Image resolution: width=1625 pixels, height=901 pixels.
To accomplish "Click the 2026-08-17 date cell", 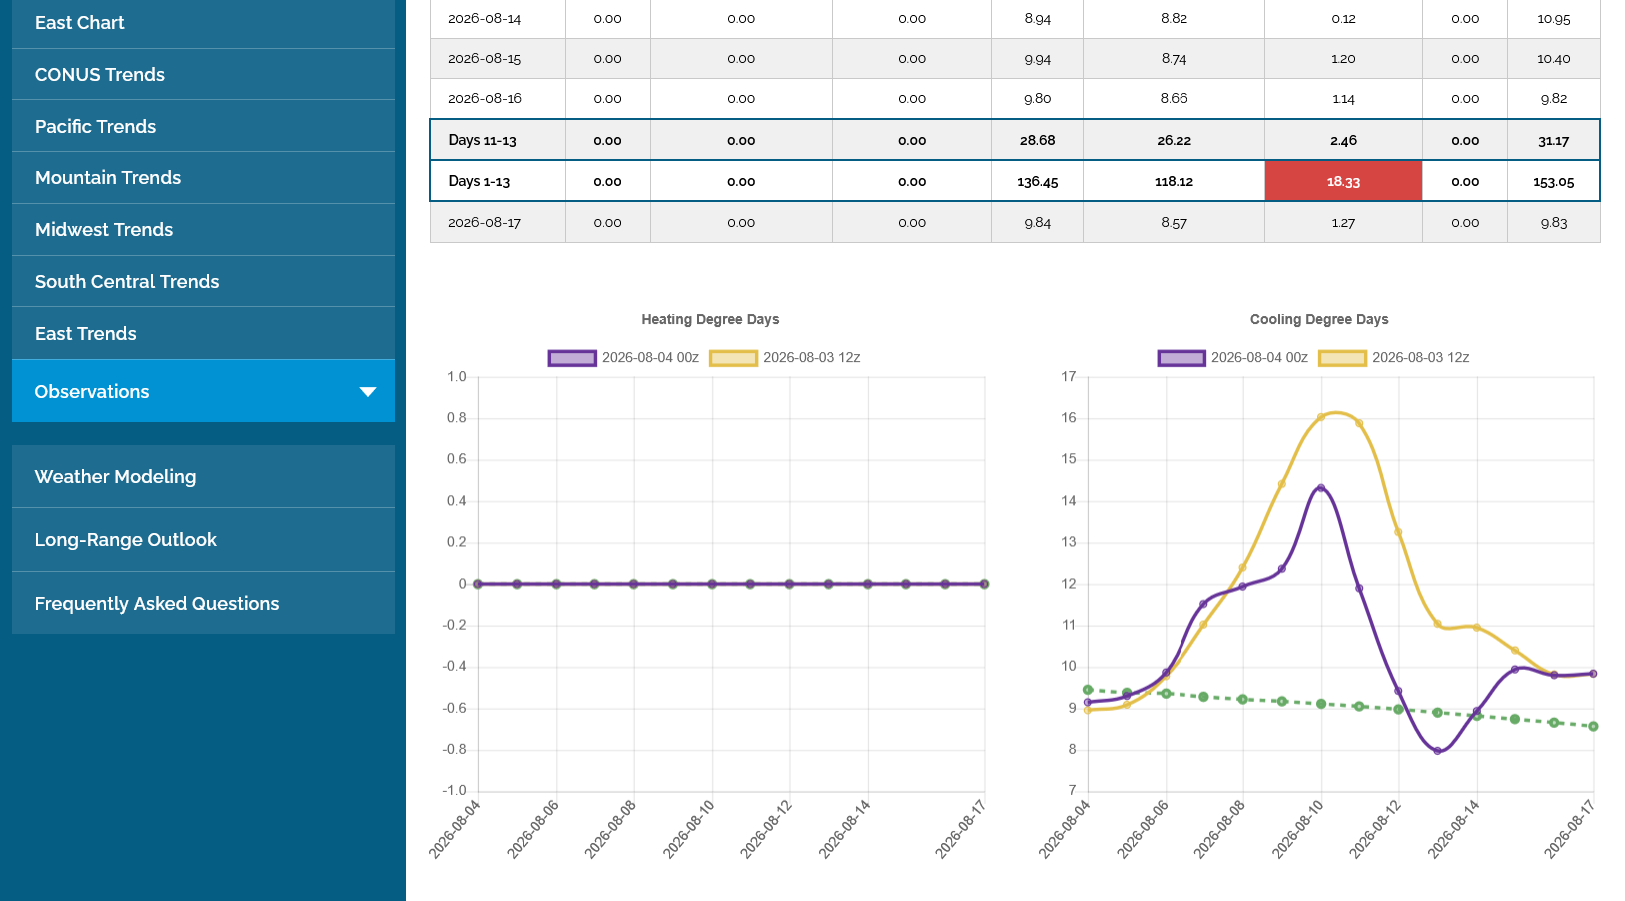I will click(x=485, y=223).
